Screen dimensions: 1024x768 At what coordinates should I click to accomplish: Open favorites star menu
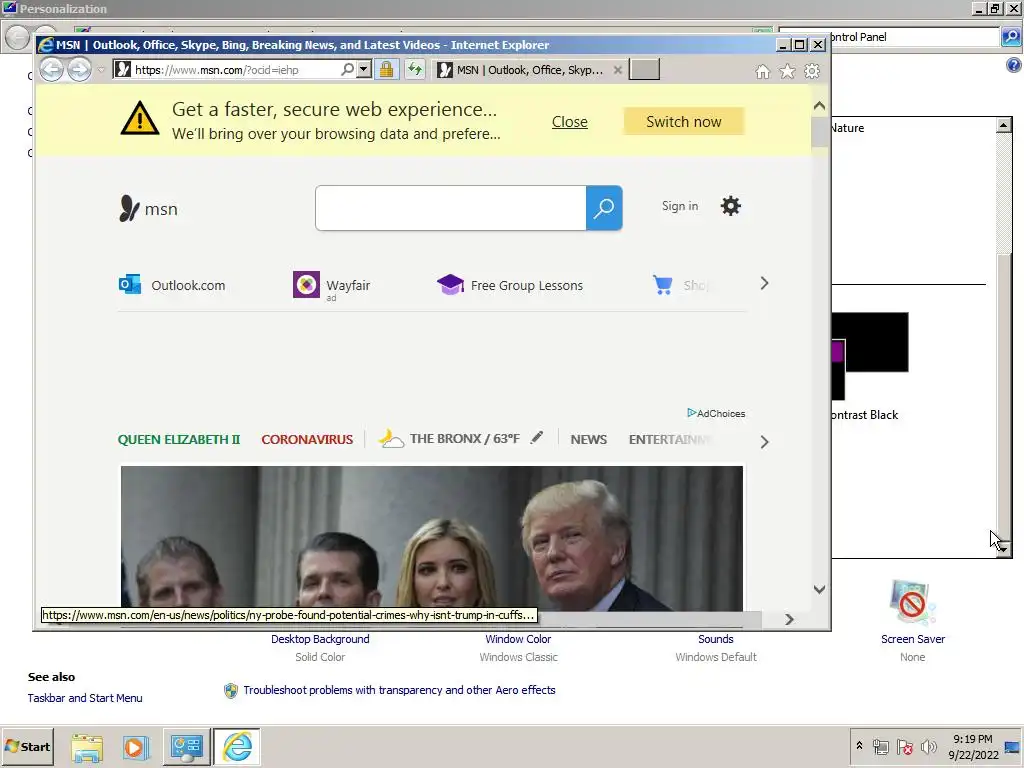click(x=787, y=71)
